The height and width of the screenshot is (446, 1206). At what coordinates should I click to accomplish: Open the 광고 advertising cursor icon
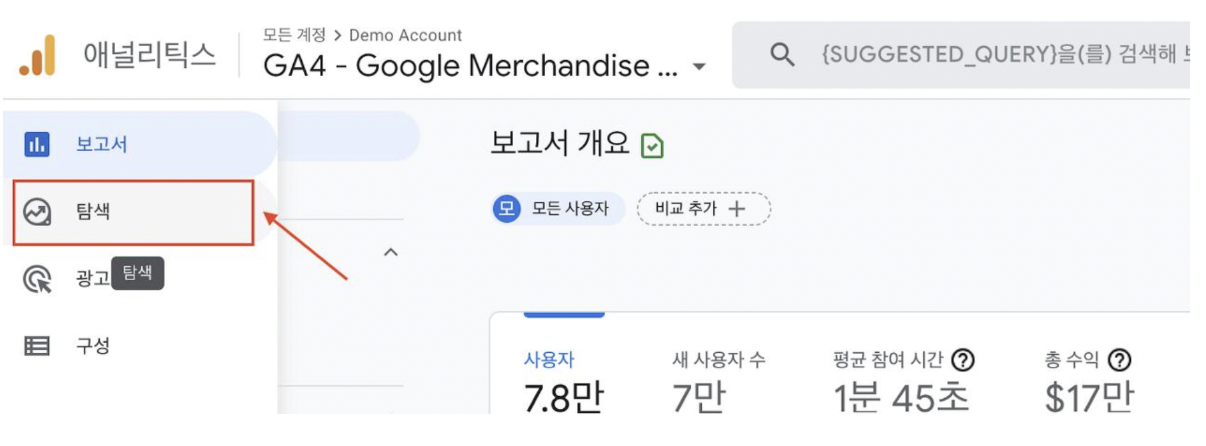tap(37, 279)
